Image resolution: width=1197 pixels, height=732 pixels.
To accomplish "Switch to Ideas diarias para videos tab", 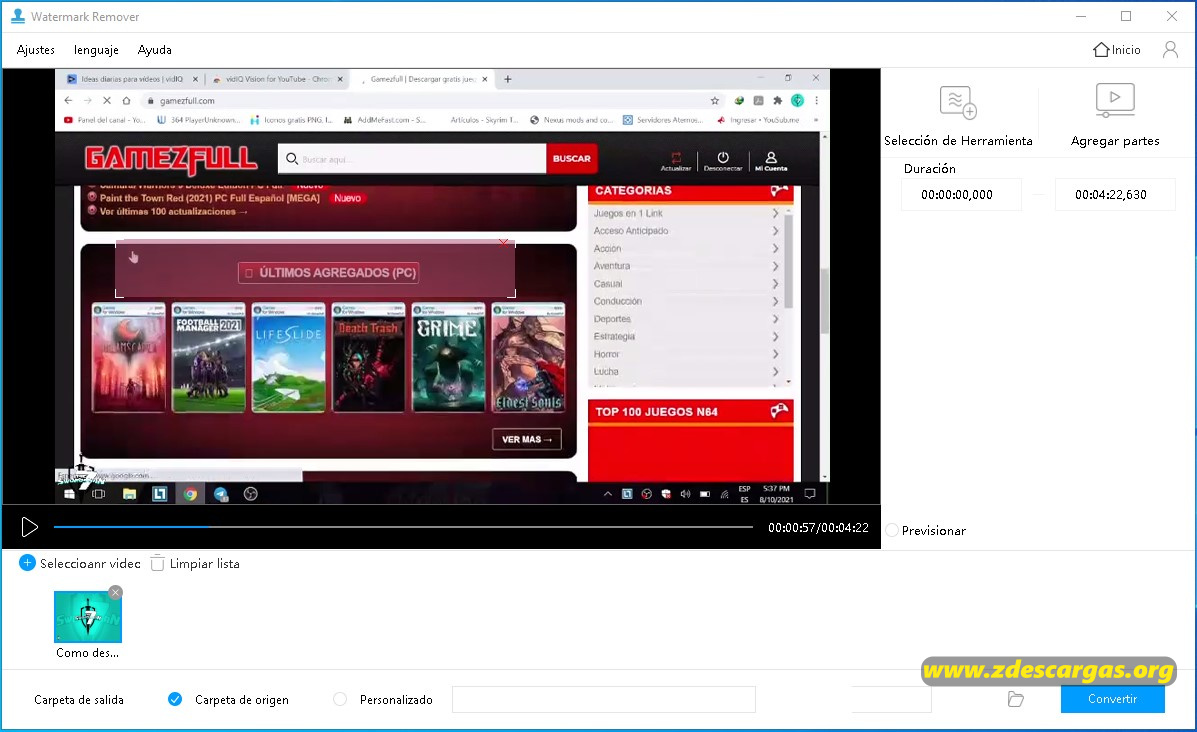I will tap(131, 79).
